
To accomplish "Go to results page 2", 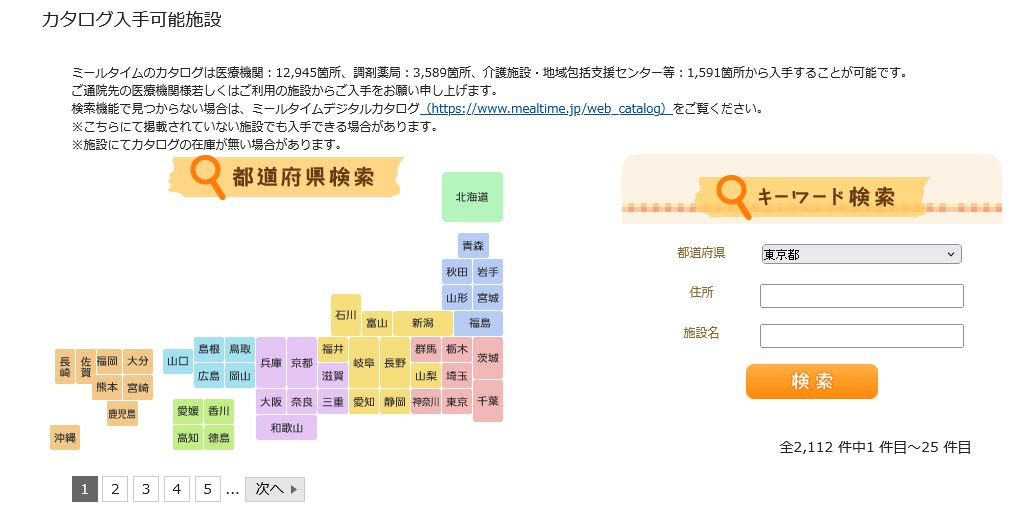I will pyautogui.click(x=115, y=489).
